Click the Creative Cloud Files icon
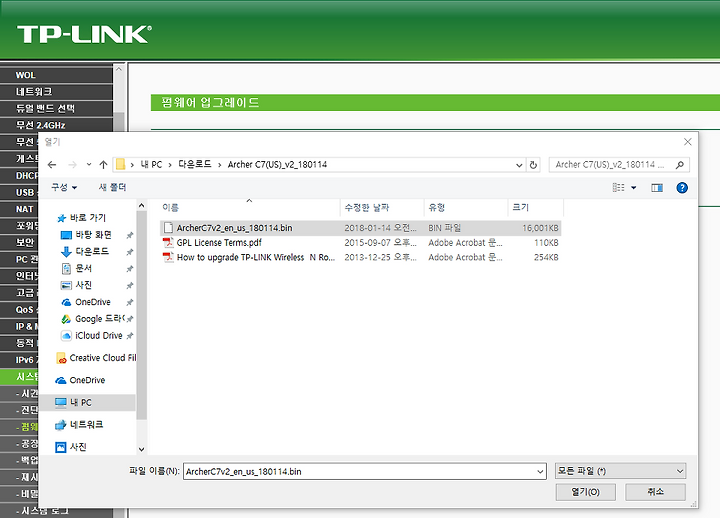 [x=61, y=358]
